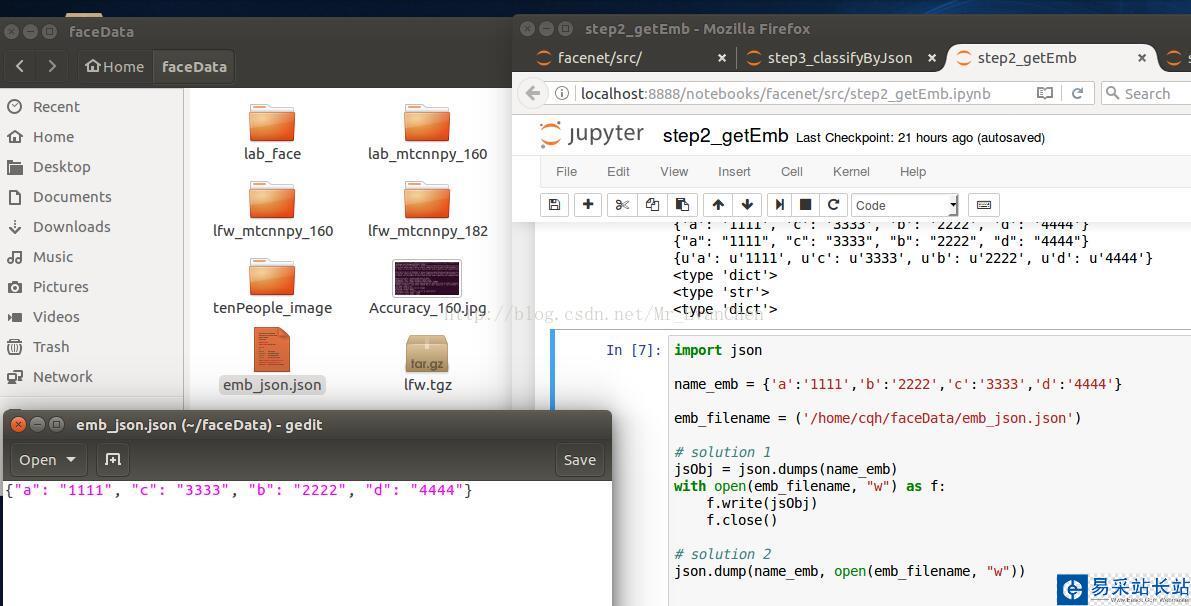Select the lab_face folder
This screenshot has height=606, width=1191.
tap(272, 133)
